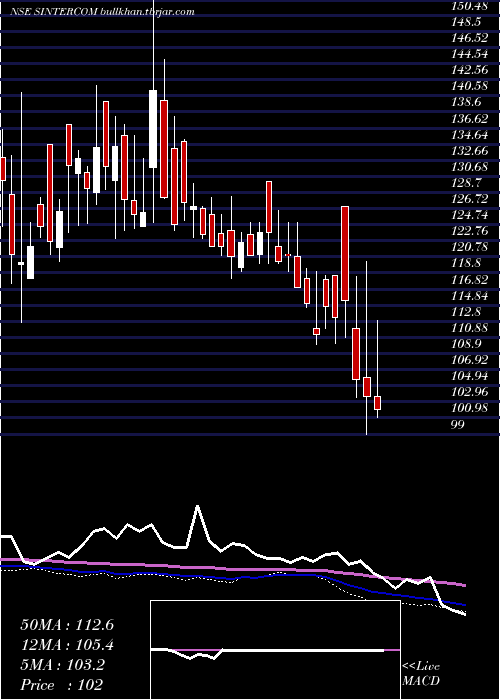
Task: Click the 148.5 price axis label
Action: click(466, 22)
